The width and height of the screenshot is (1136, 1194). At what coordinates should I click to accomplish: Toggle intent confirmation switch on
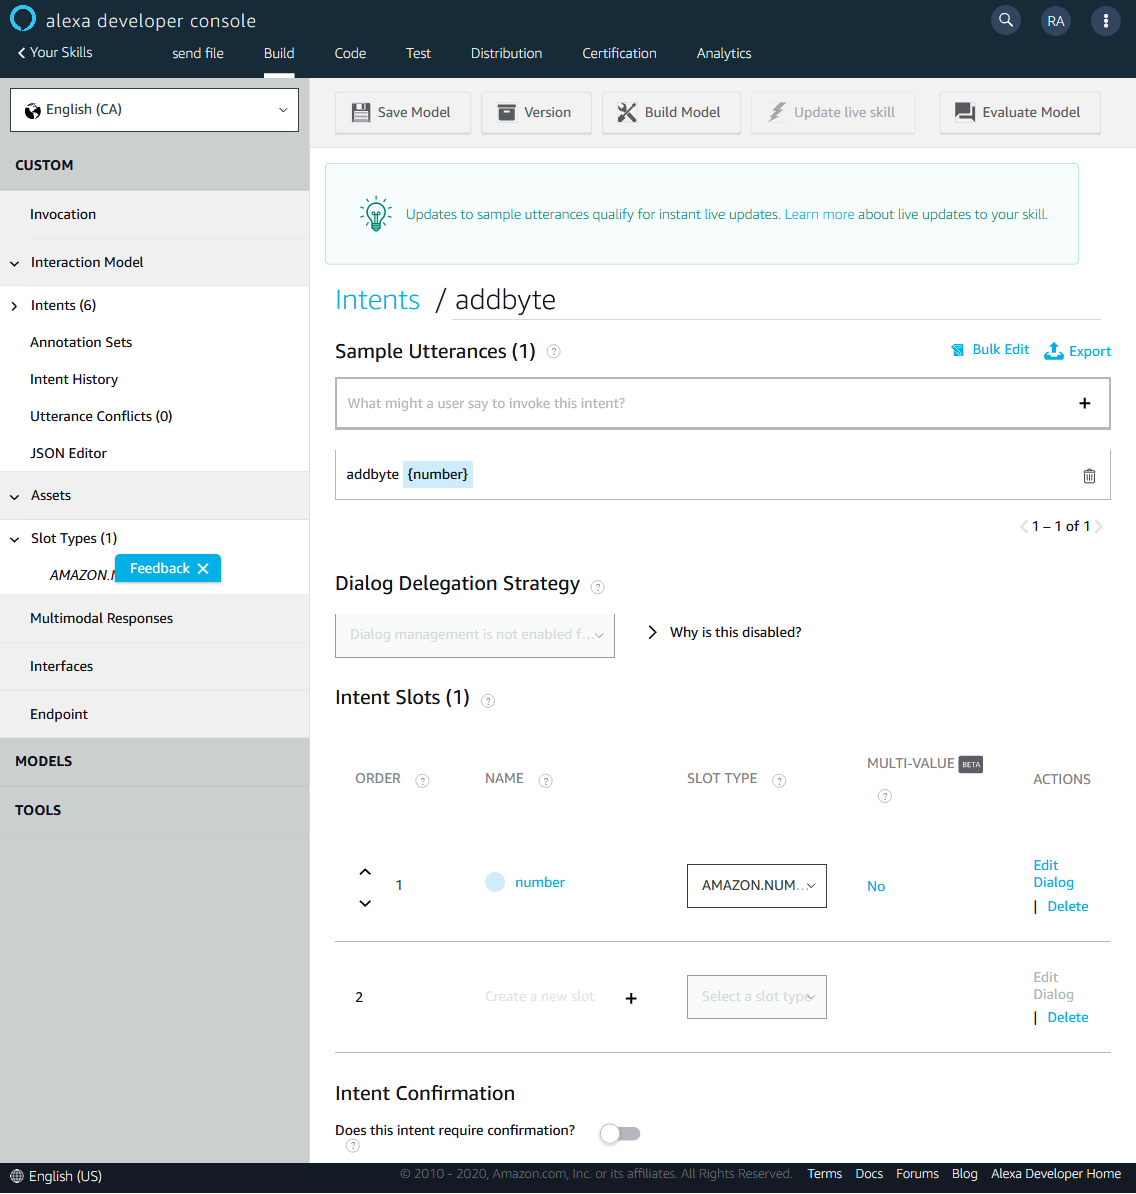tap(620, 1133)
